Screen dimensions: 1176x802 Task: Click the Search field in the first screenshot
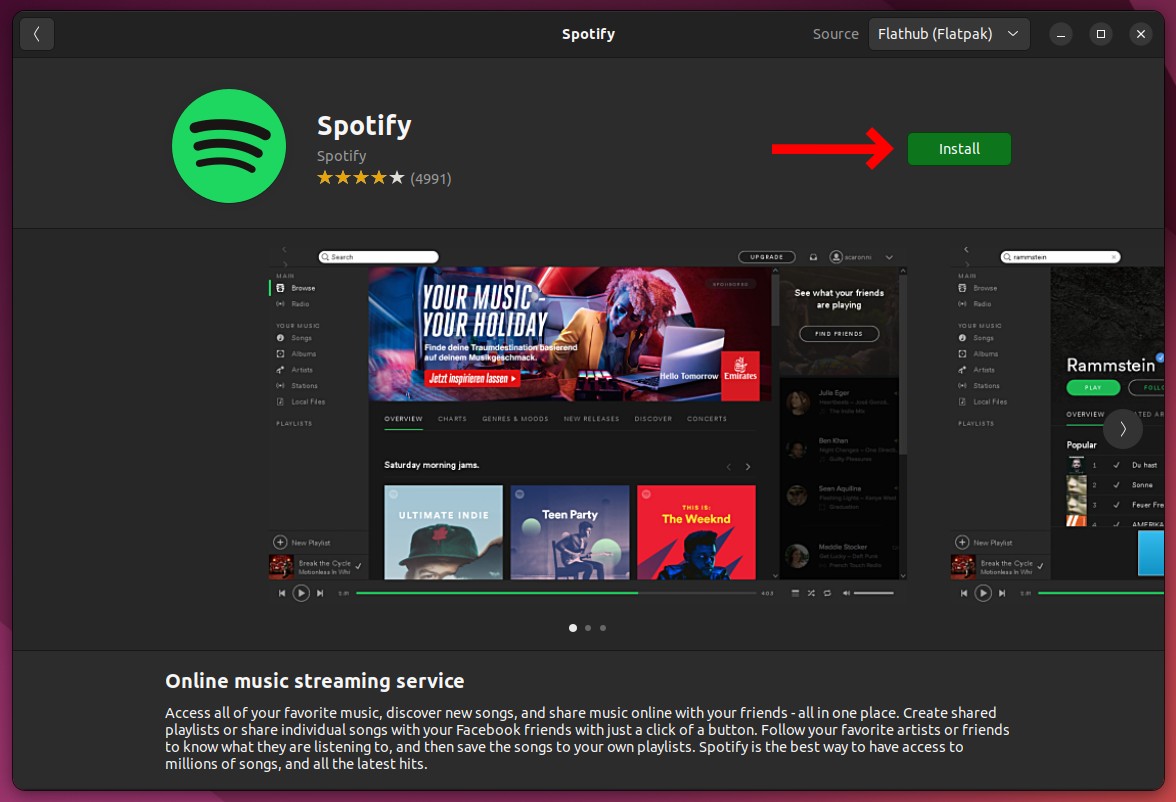click(x=378, y=257)
